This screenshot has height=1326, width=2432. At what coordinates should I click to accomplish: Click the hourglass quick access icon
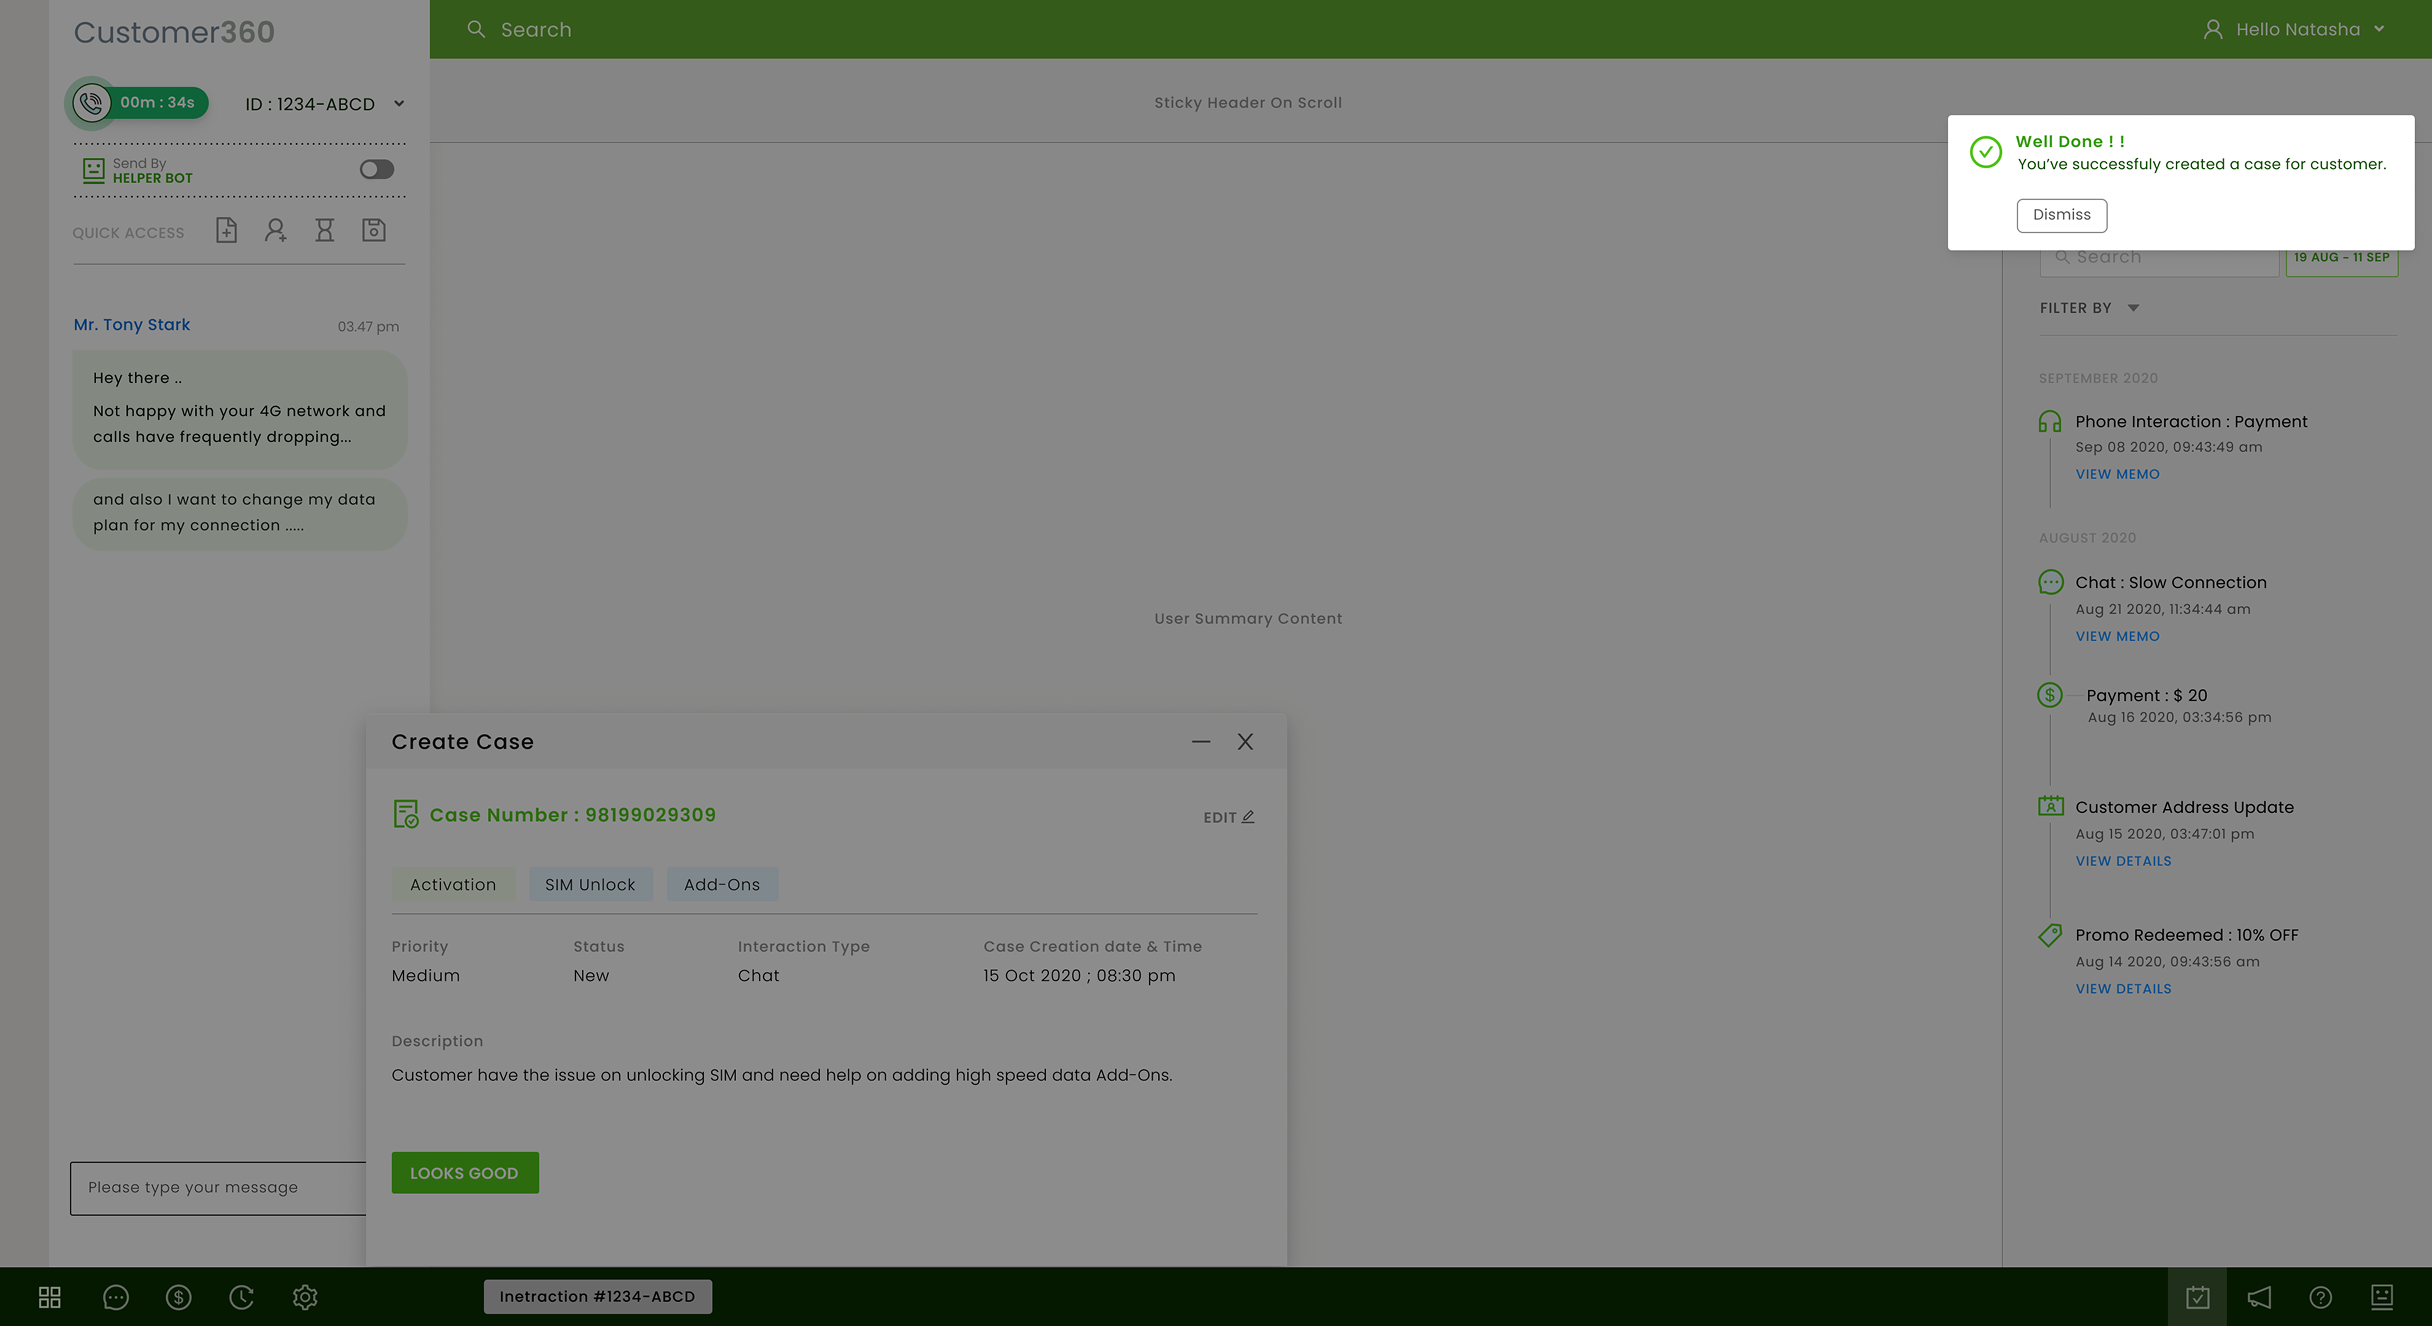coord(325,231)
